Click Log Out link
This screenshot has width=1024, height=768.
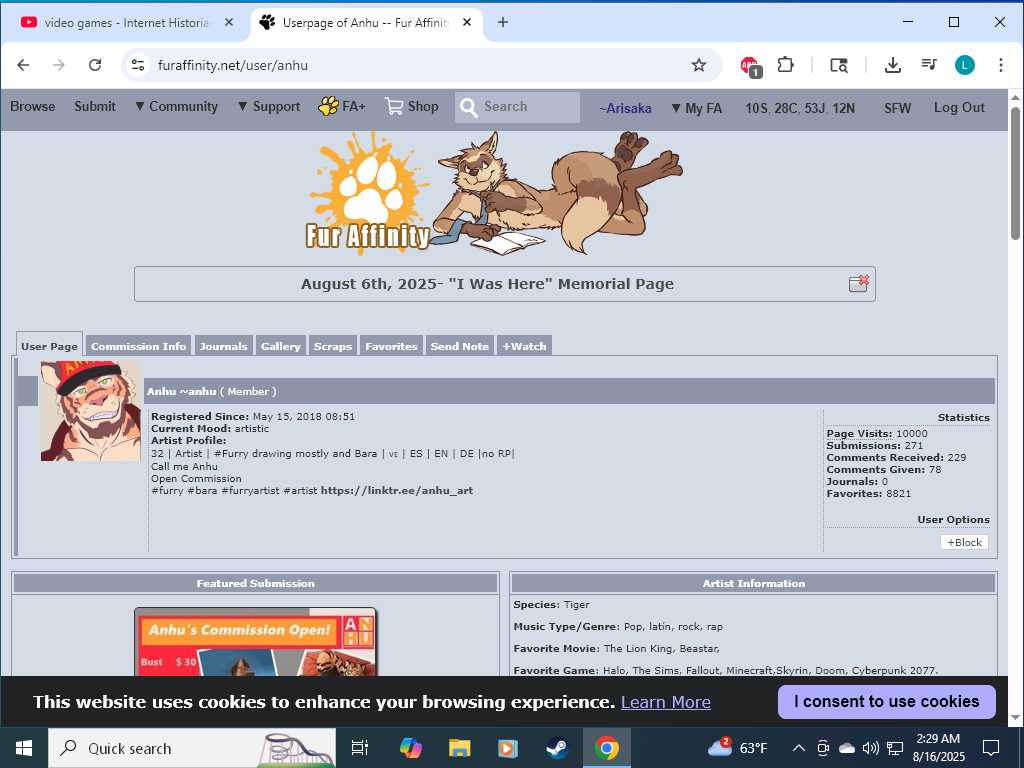(959, 108)
